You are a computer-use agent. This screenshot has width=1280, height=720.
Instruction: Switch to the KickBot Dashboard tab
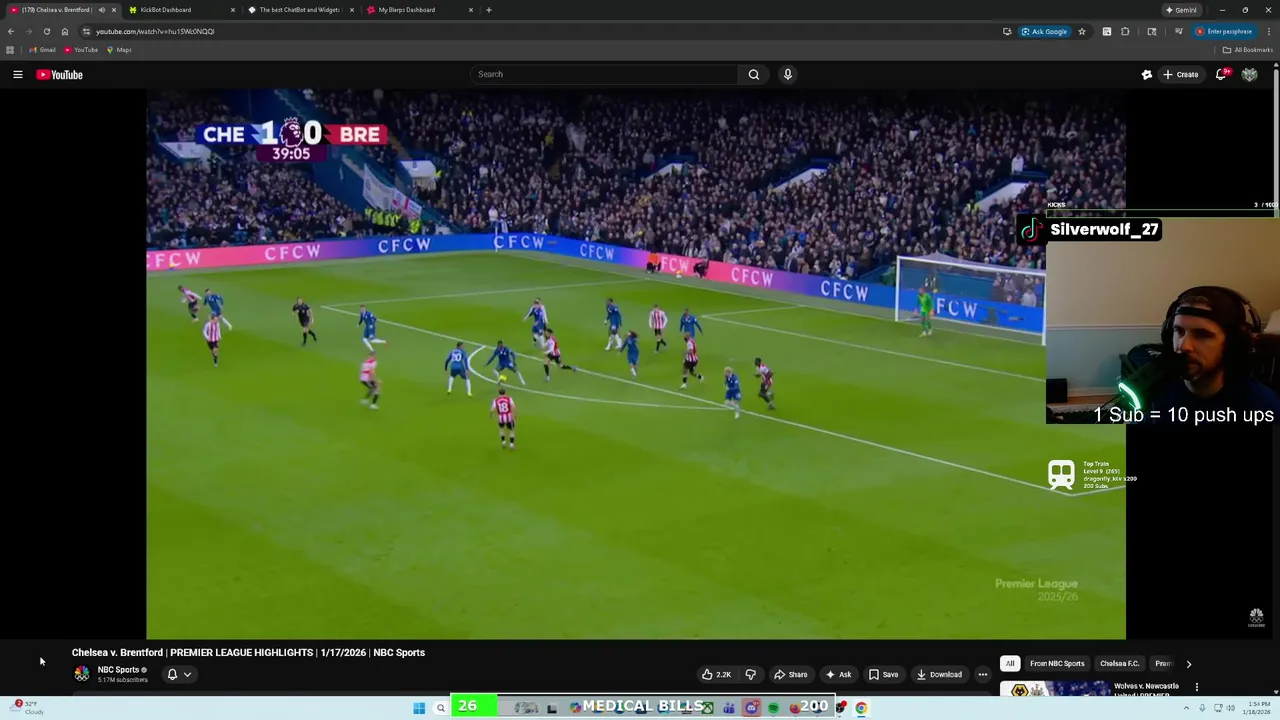click(181, 10)
